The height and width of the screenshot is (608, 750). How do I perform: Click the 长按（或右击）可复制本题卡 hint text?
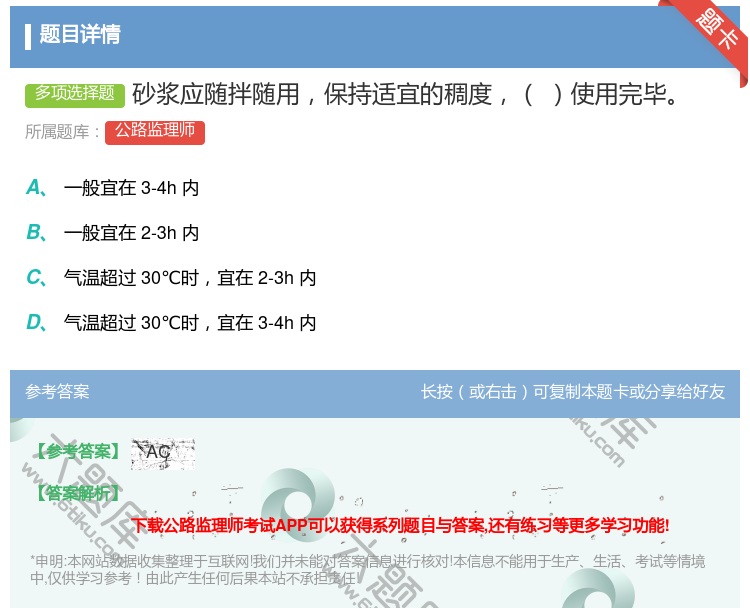click(x=573, y=392)
